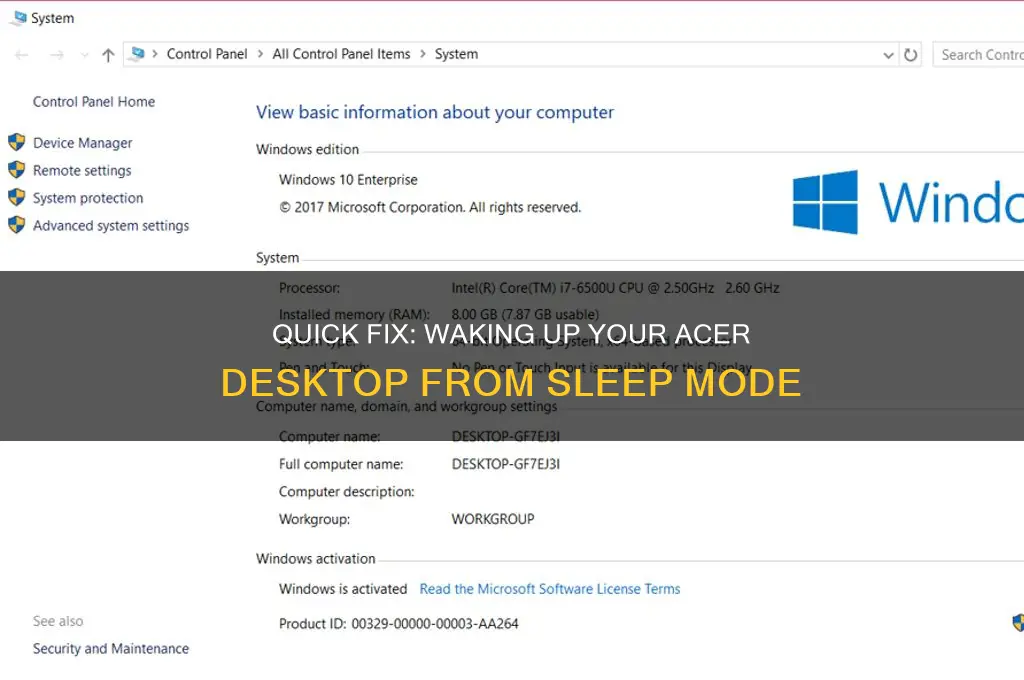Image resolution: width=1024 pixels, height=680 pixels.
Task: Go forward with the Forward arrow
Action: coord(57,55)
